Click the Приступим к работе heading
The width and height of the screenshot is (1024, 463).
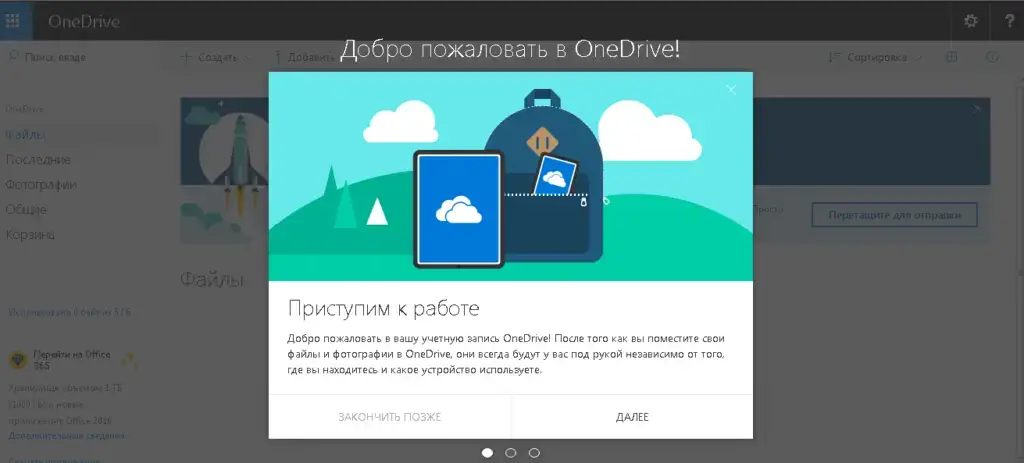(x=383, y=308)
